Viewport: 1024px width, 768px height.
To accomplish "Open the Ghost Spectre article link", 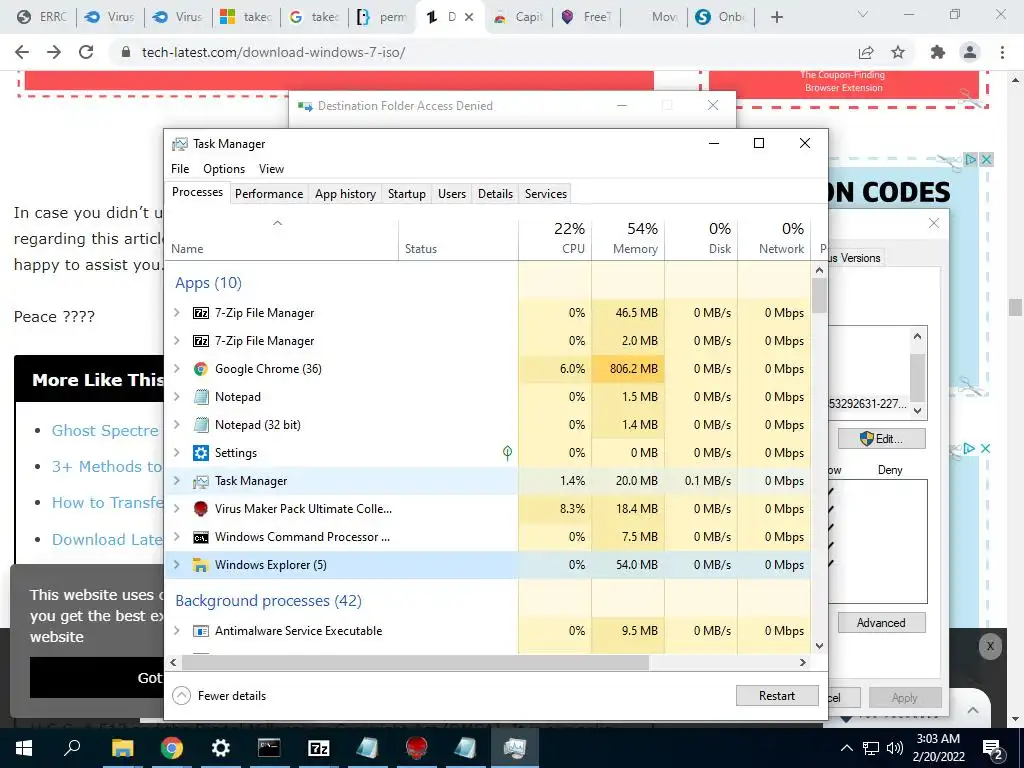I will click(x=105, y=431).
